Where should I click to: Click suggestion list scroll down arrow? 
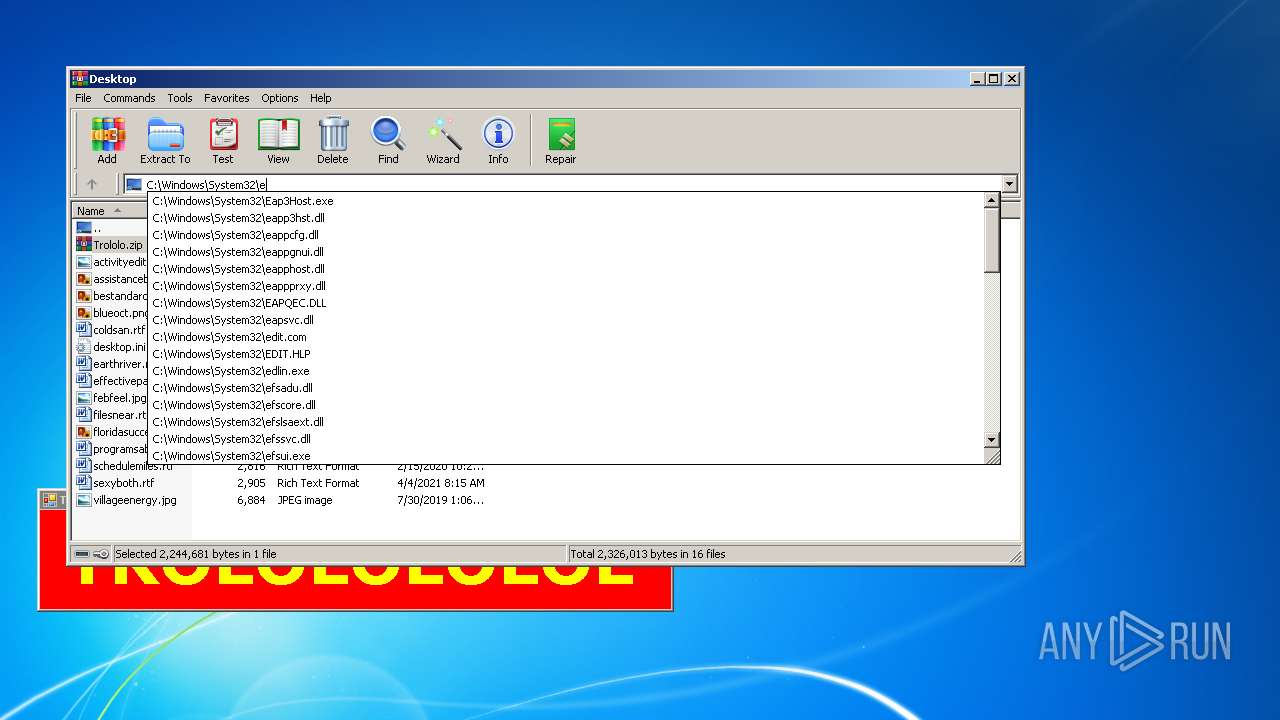coord(992,439)
